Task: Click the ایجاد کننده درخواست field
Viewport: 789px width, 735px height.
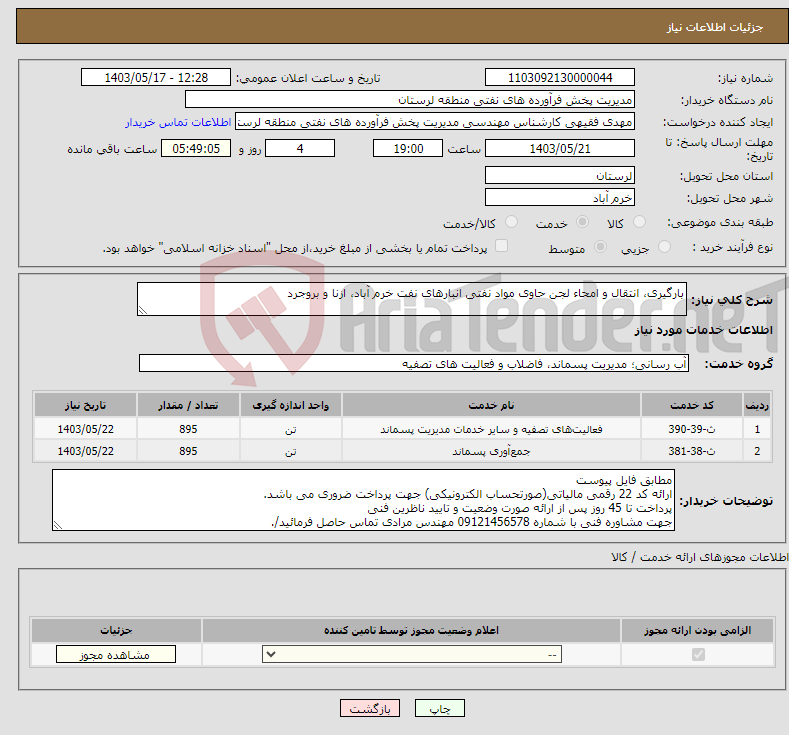Action: pos(435,122)
